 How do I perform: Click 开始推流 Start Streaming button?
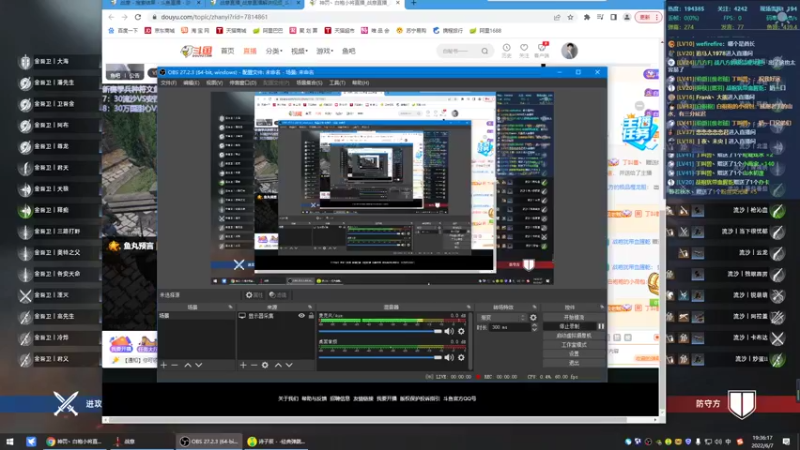coord(574,317)
